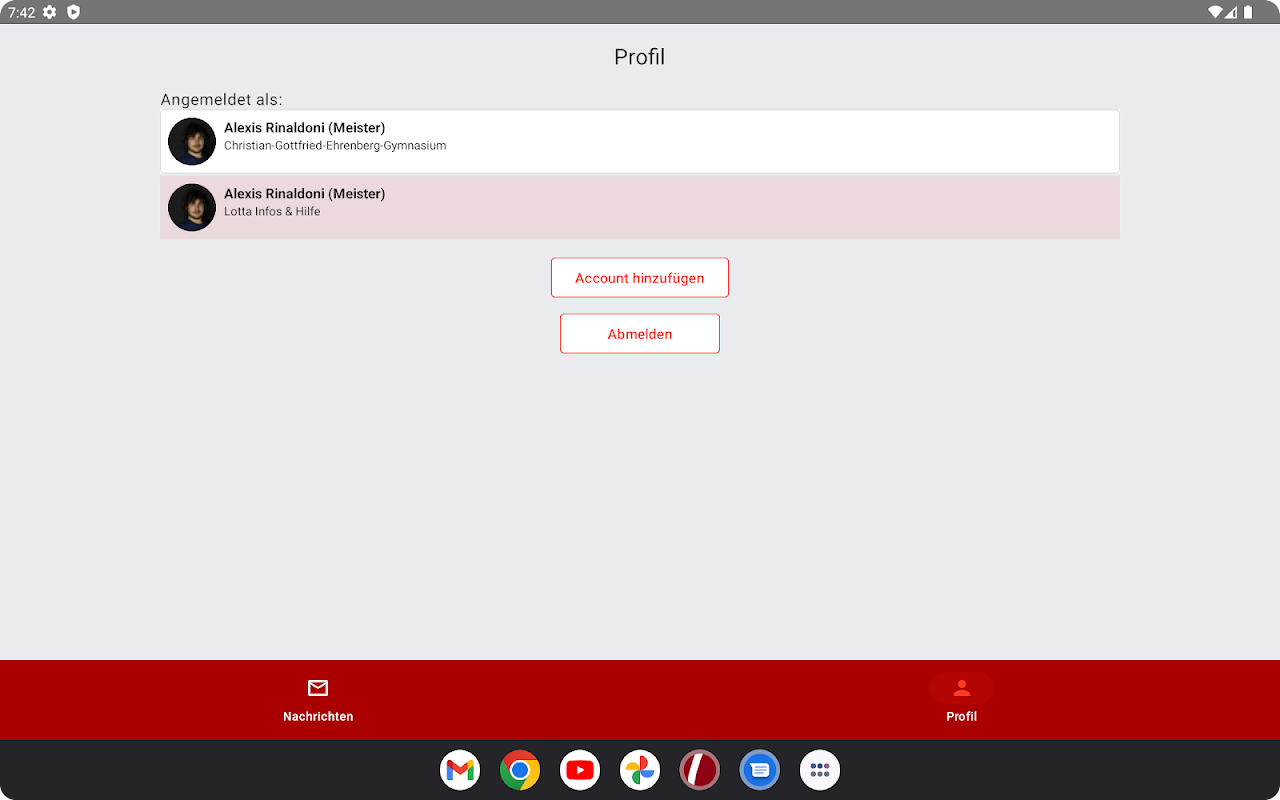Tap the clock showing 7:42
Screen dimensions: 1280x800
22,12
